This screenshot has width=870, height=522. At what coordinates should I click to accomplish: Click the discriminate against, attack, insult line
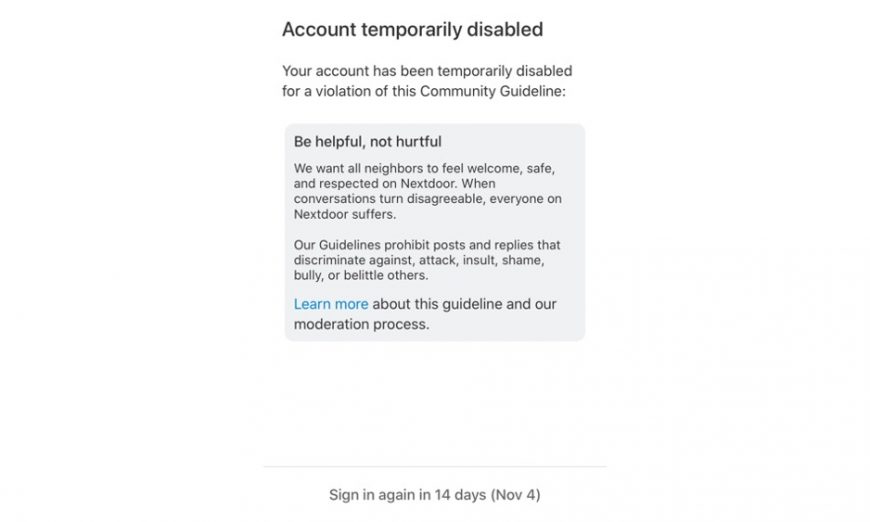click(x=419, y=260)
